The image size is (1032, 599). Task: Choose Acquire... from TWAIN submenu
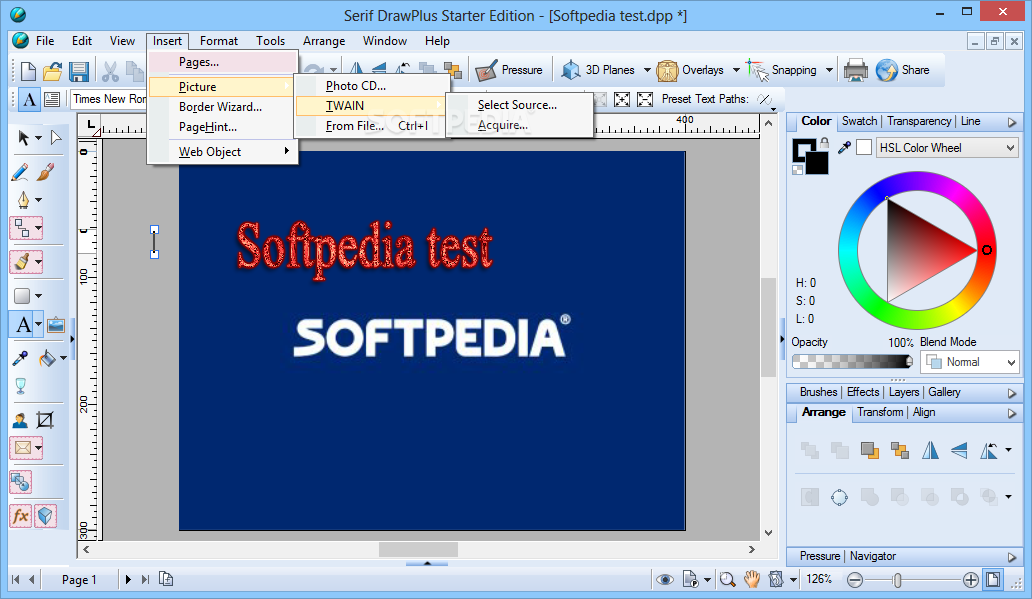pyautogui.click(x=520, y=125)
